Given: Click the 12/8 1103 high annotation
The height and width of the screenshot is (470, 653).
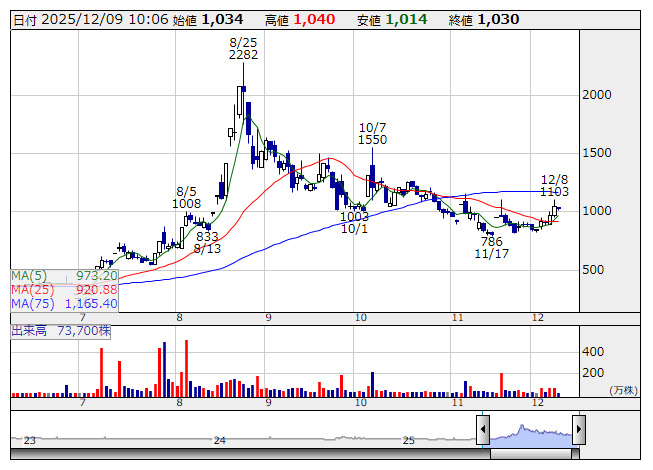Looking at the screenshot, I should [554, 184].
